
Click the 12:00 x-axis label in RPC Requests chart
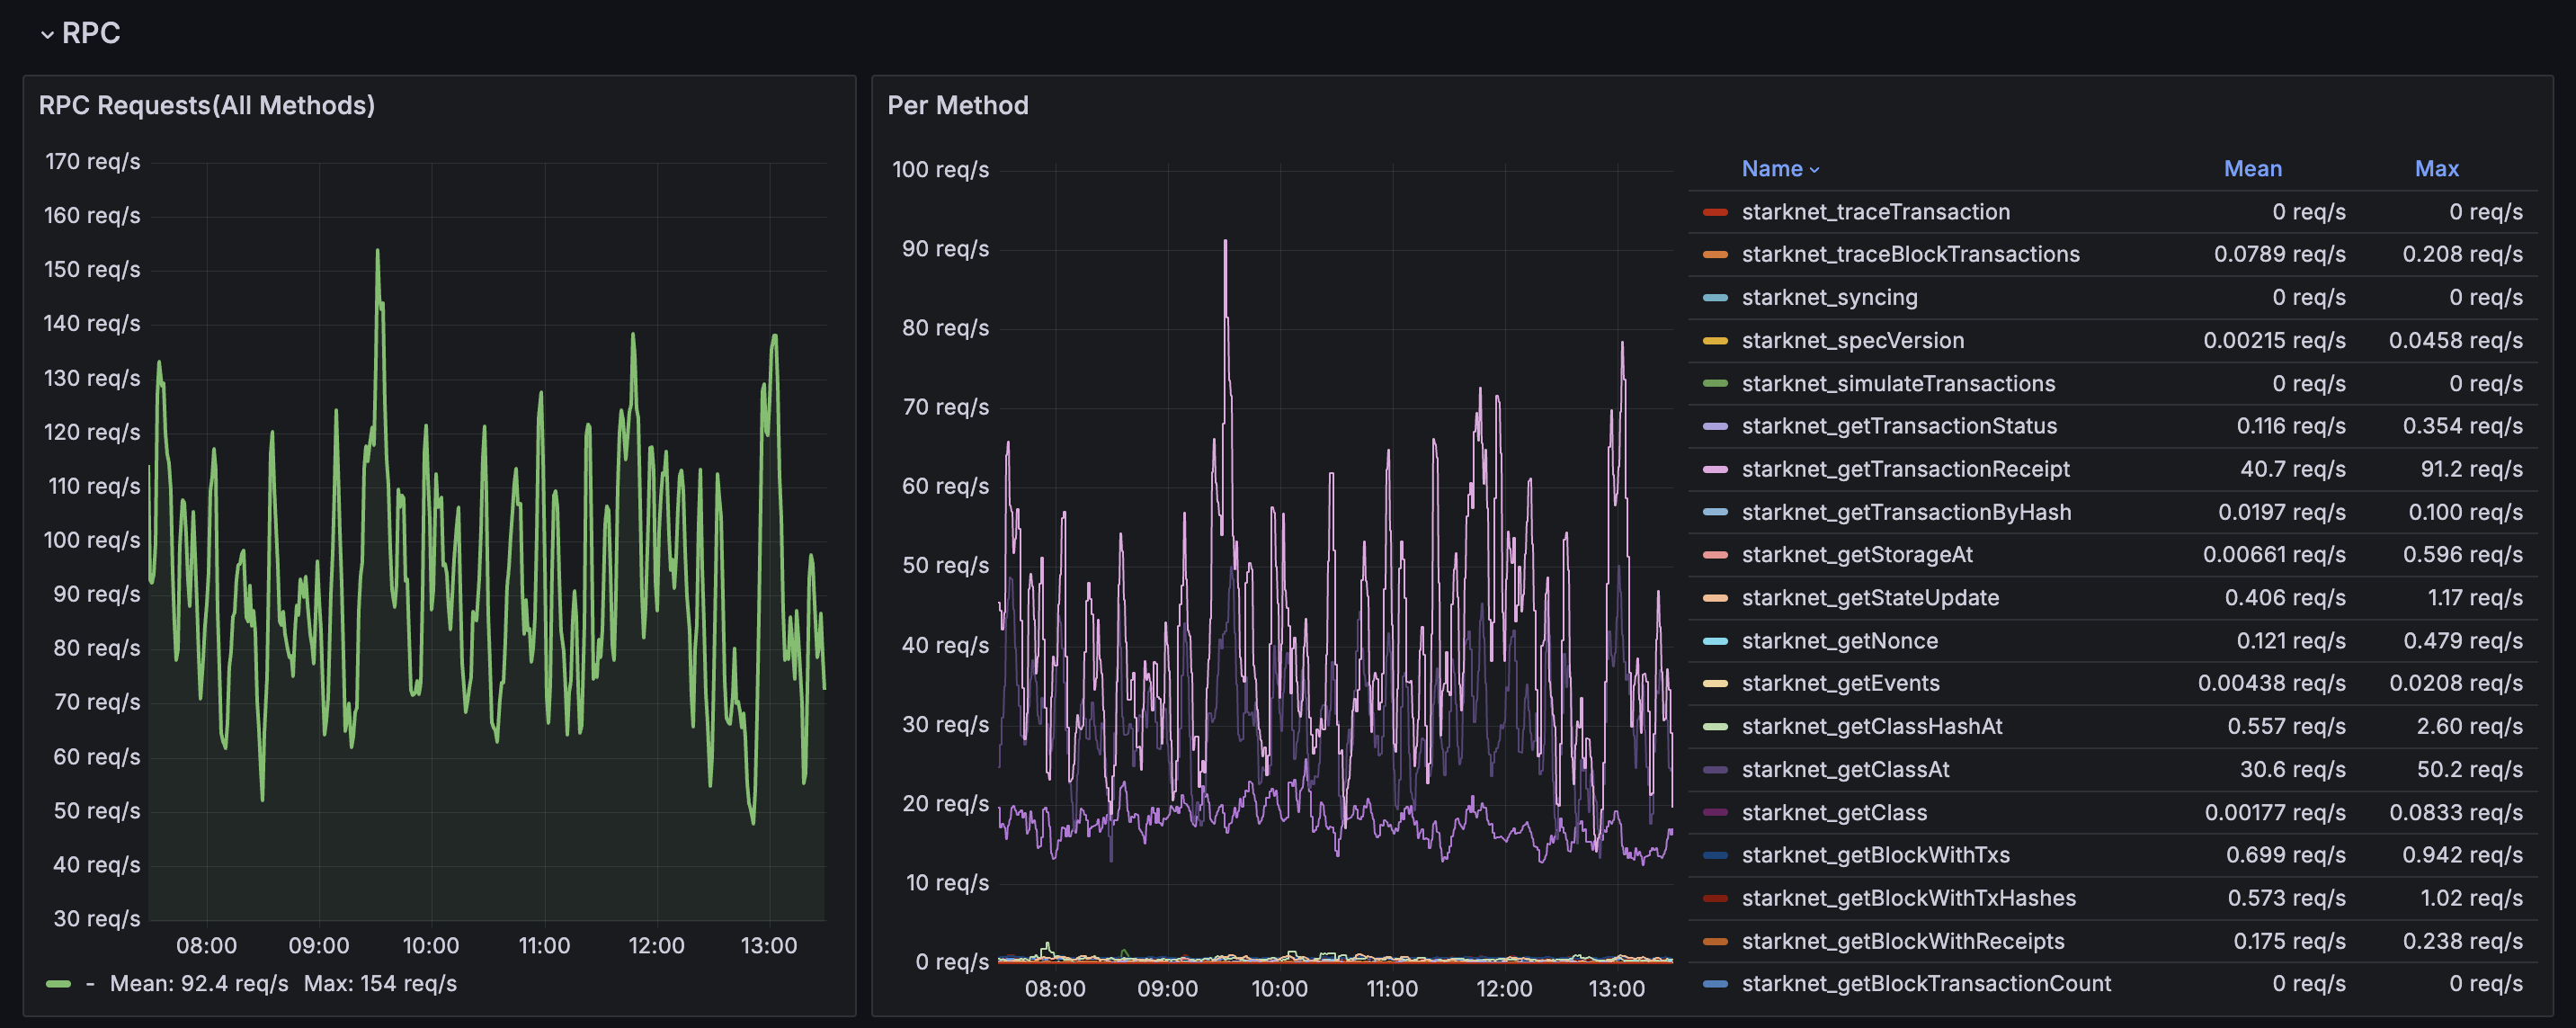point(656,946)
